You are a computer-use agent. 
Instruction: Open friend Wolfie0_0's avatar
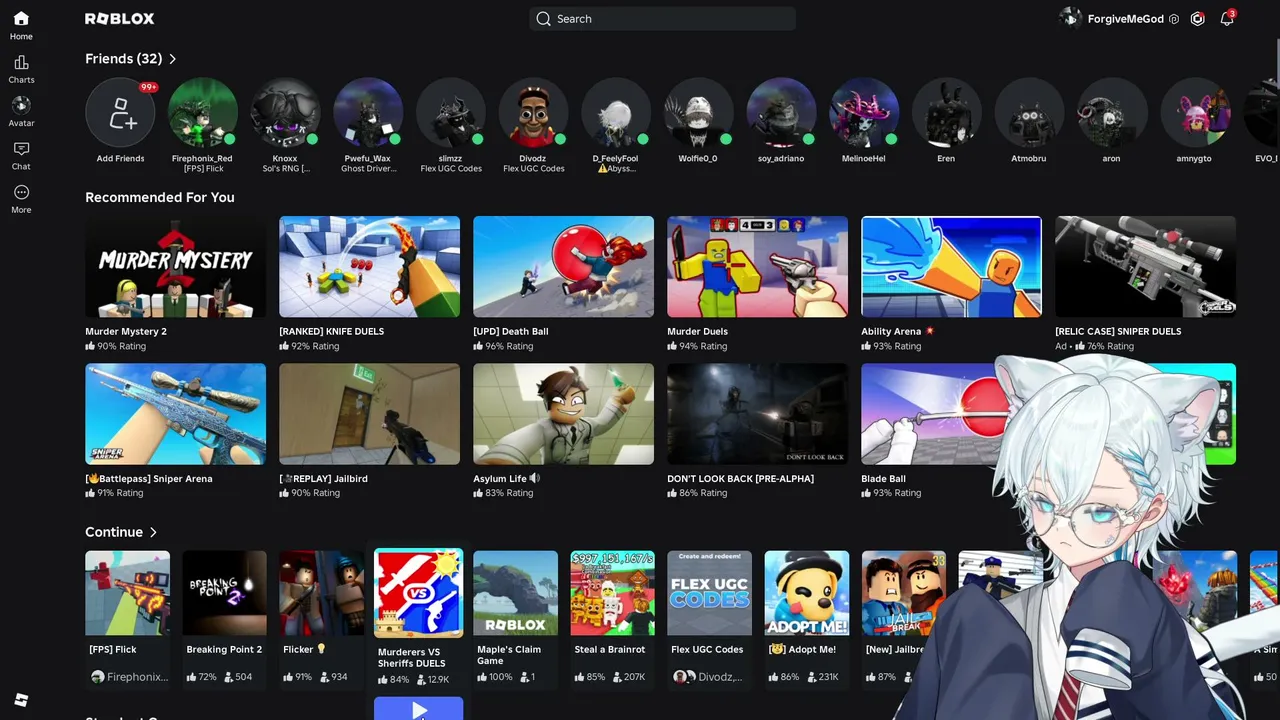pos(698,113)
